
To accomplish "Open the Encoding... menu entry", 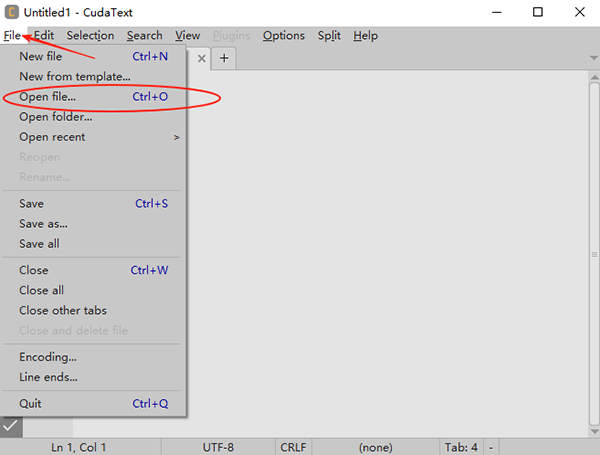I will tap(93, 357).
